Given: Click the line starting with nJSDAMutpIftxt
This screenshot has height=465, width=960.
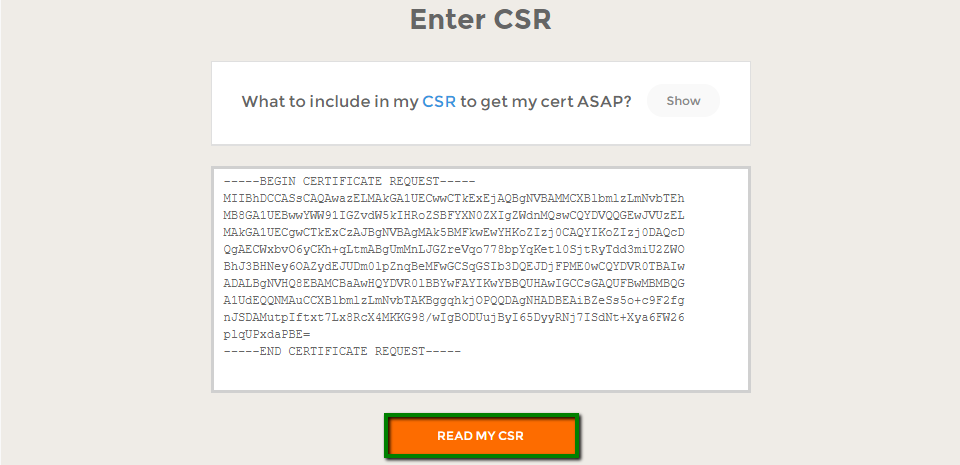Looking at the screenshot, I should (454, 317).
